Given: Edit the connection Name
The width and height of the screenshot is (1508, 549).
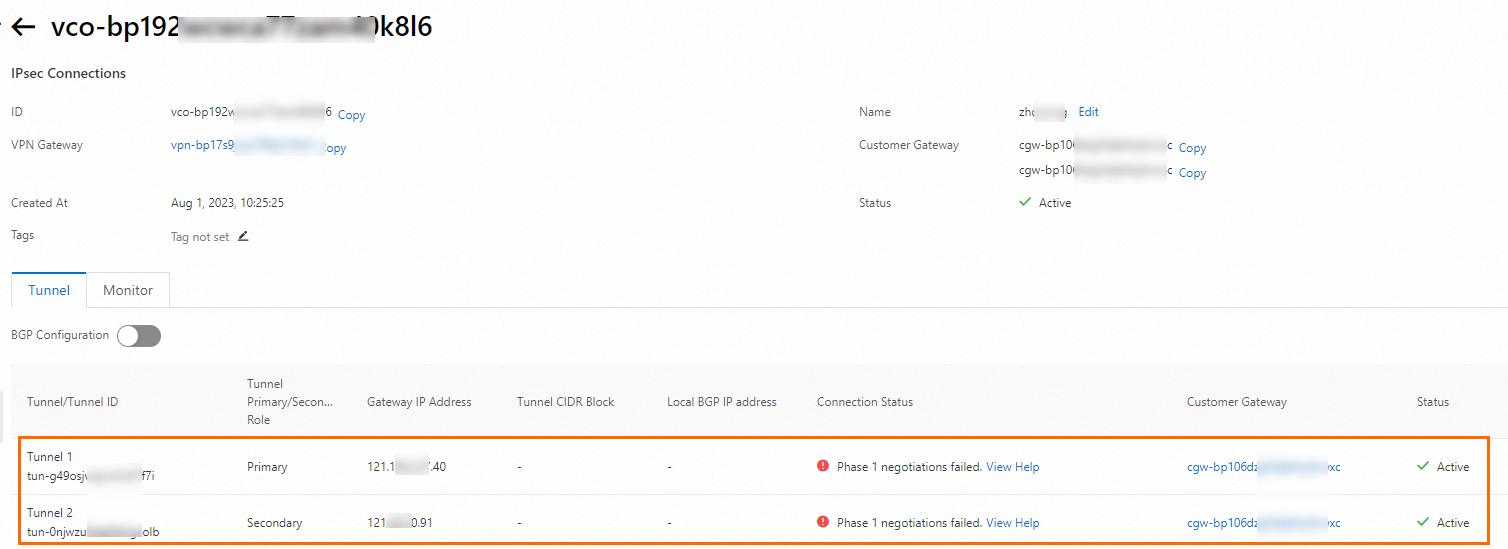Looking at the screenshot, I should 1088,112.
